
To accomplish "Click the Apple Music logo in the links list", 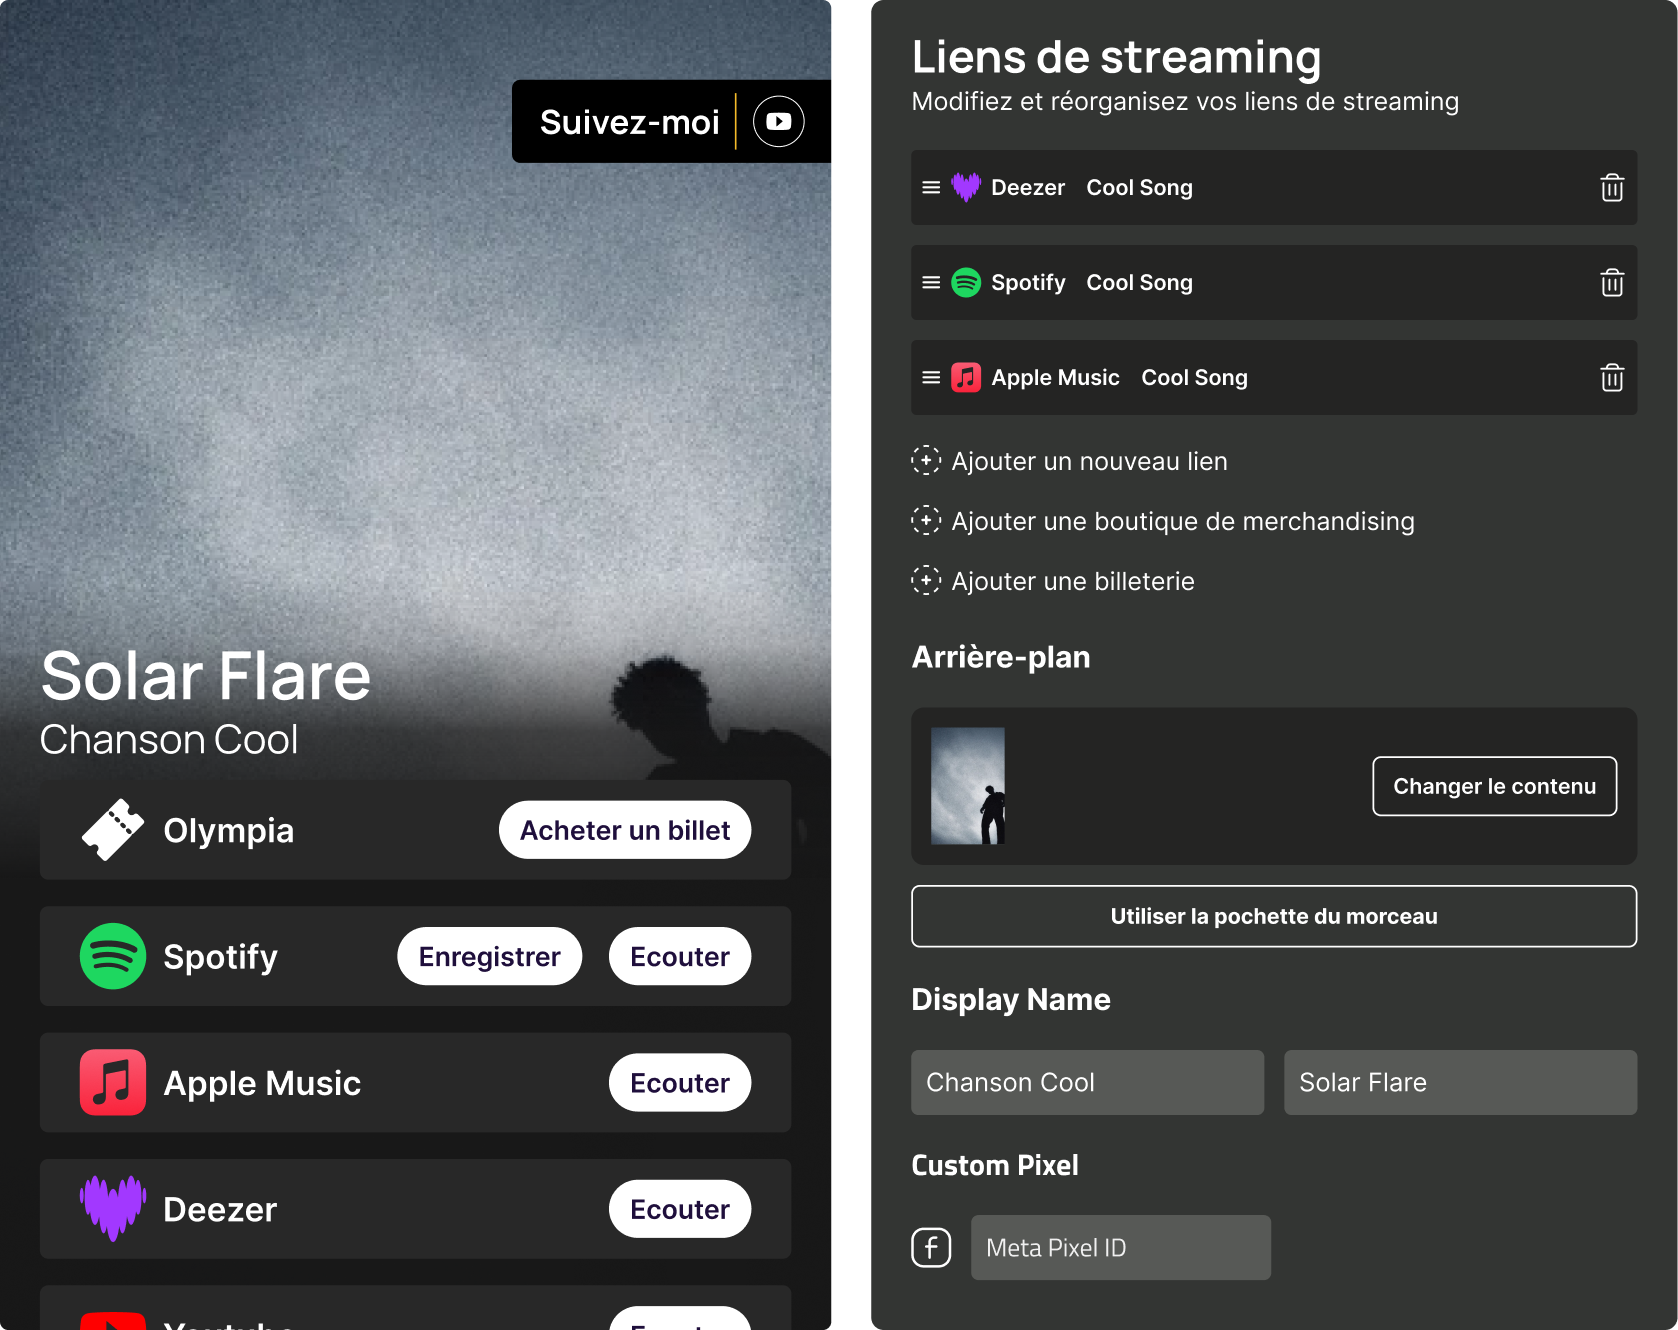I will (966, 377).
